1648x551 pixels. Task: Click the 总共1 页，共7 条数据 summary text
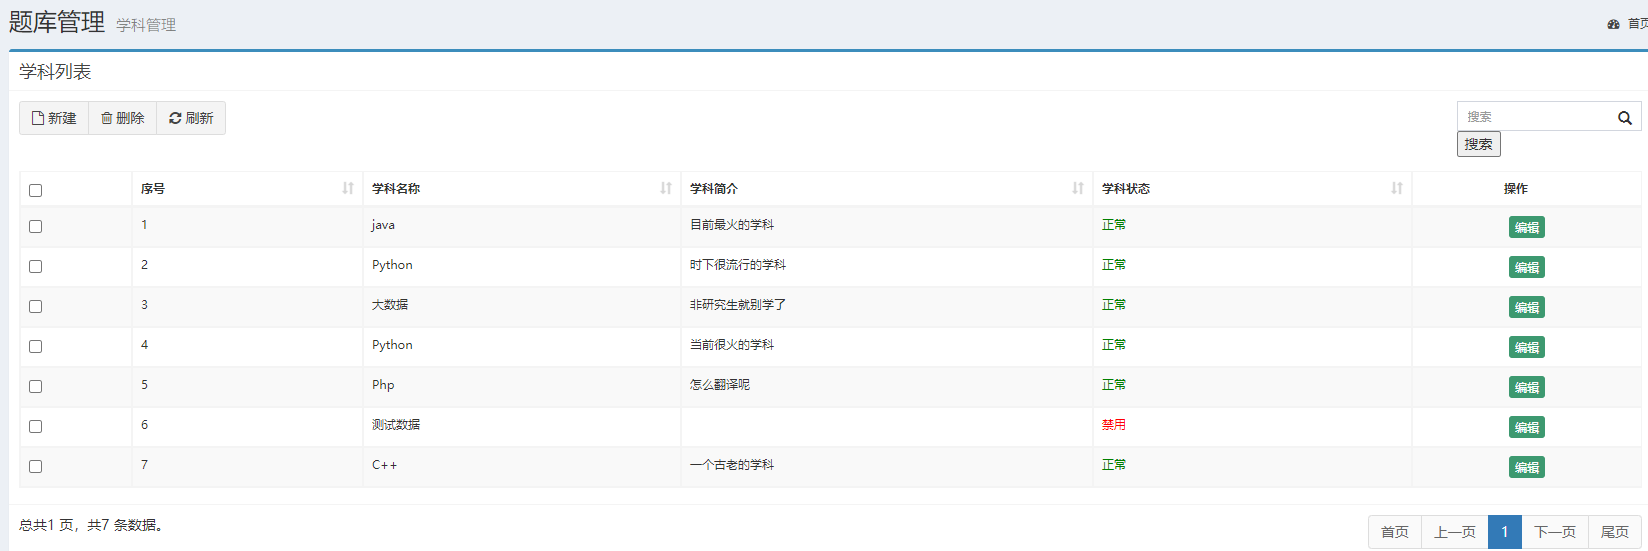91,525
